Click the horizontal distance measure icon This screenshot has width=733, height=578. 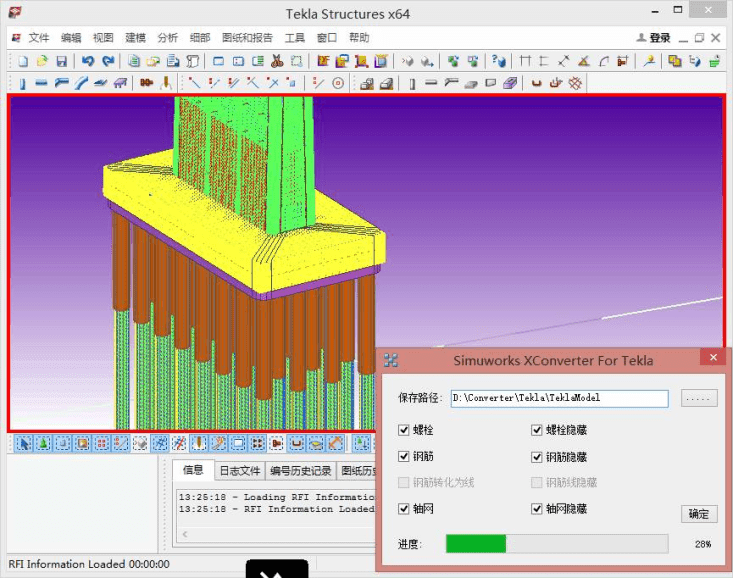point(525,61)
